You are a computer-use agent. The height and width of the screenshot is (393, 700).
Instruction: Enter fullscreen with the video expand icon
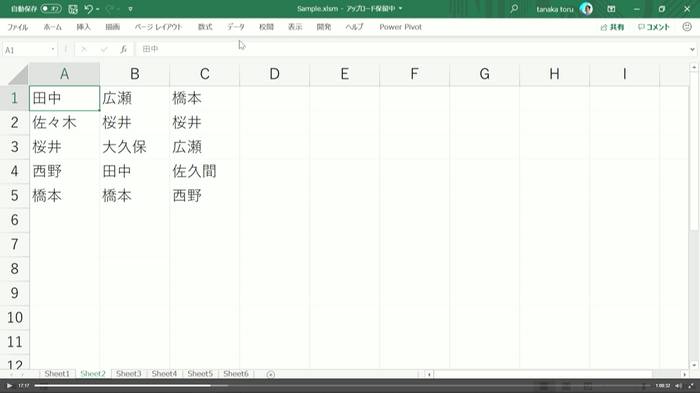pos(692,386)
